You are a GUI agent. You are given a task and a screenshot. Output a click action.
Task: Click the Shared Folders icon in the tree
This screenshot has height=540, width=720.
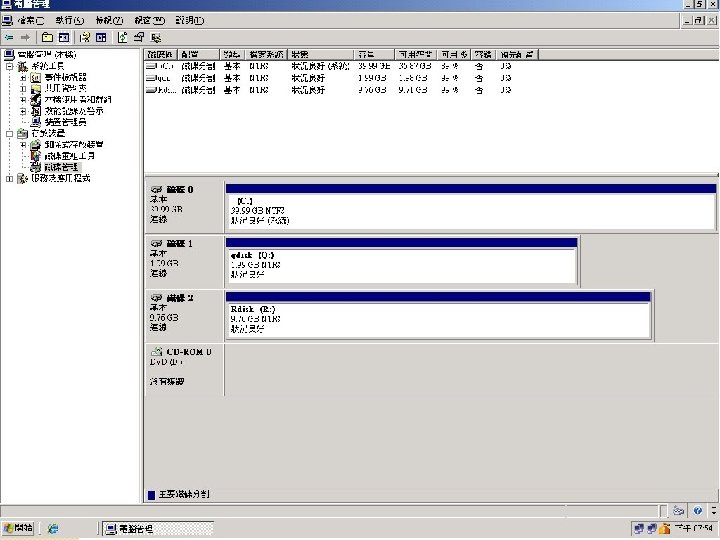[x=36, y=88]
